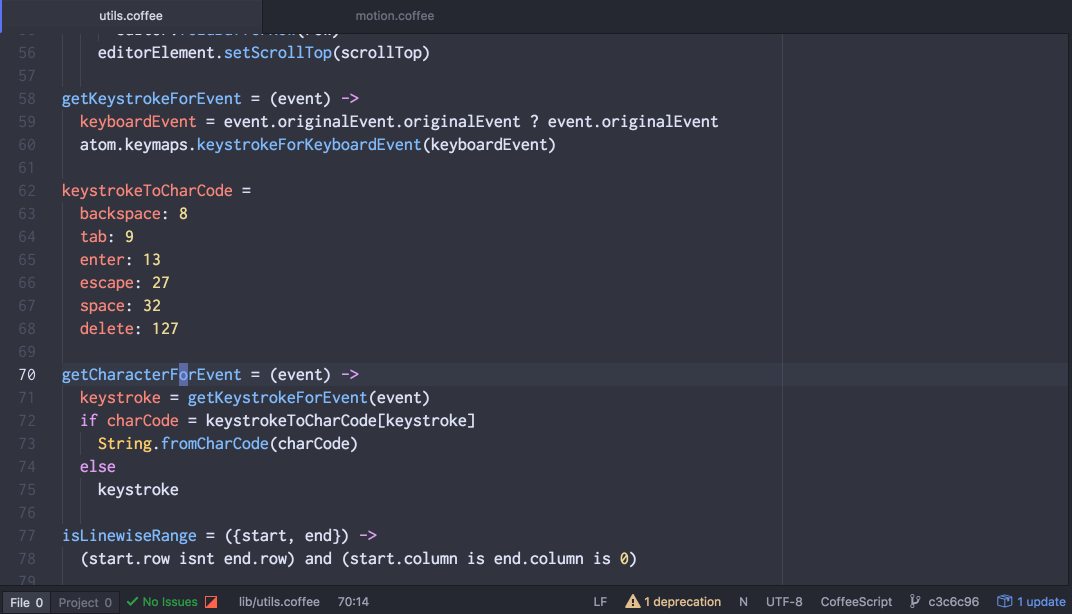1072x614 pixels.
Task: Click the lib/utils.coffee path in status bar
Action: coord(279,601)
